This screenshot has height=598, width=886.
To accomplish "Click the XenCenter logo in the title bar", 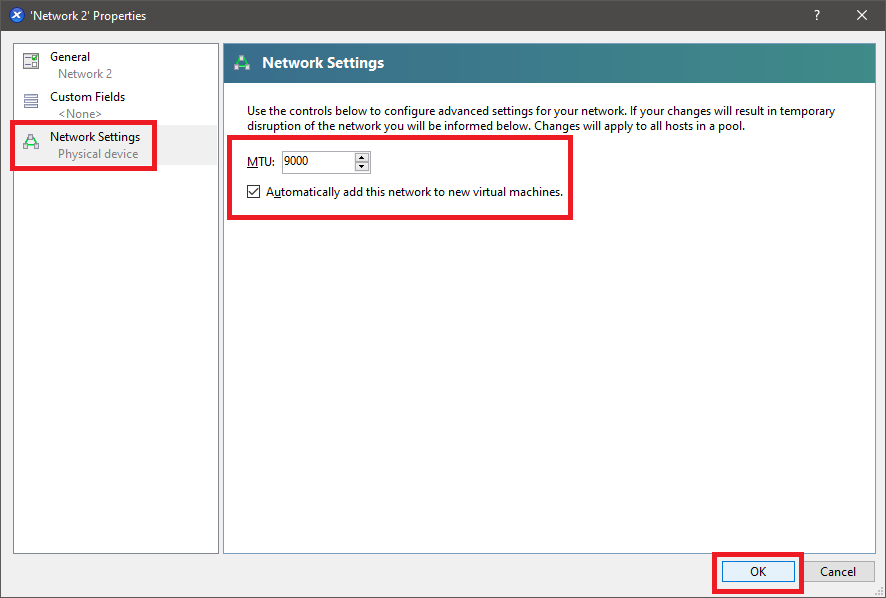I will click(16, 15).
